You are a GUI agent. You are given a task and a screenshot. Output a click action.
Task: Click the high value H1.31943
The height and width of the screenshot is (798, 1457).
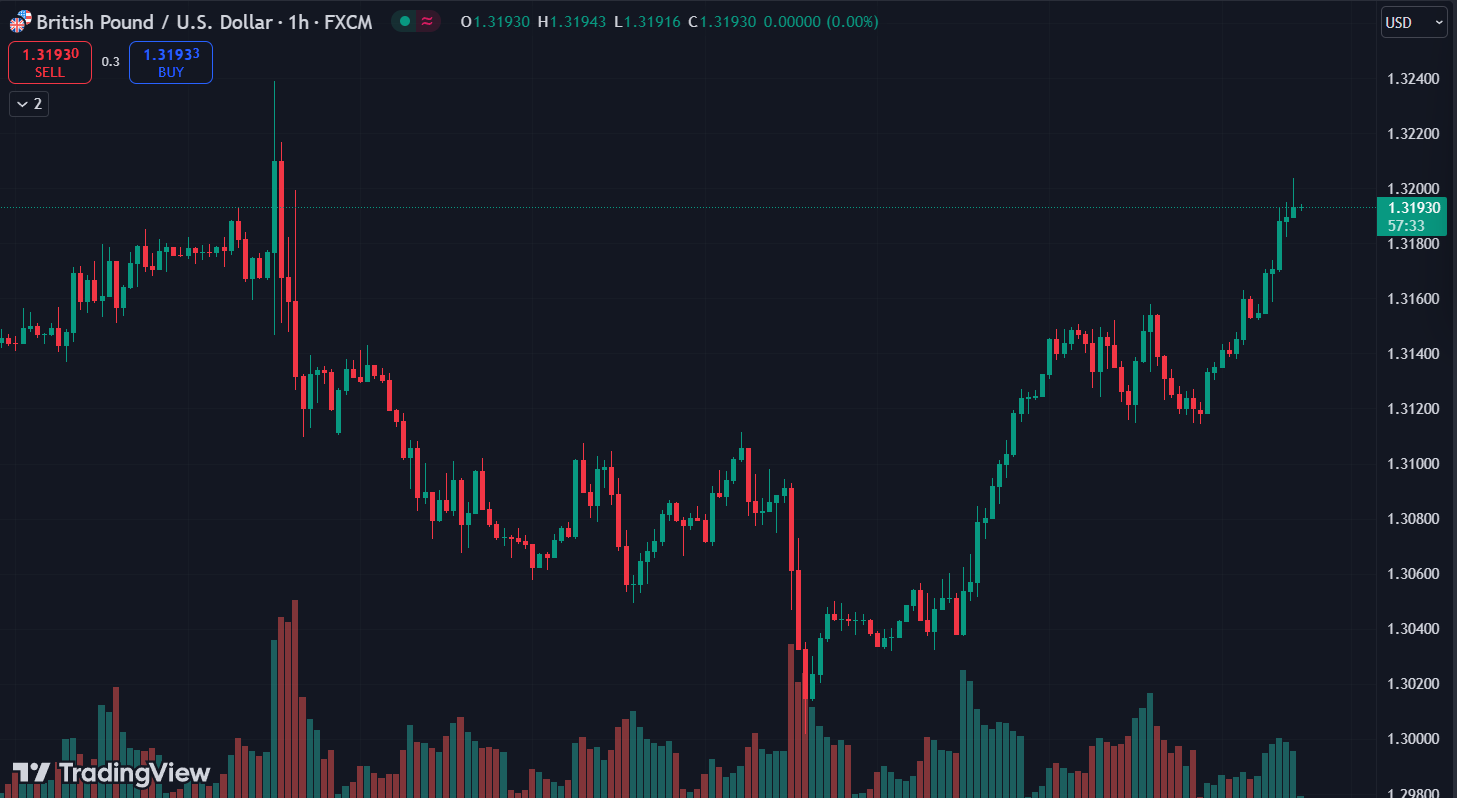click(572, 21)
